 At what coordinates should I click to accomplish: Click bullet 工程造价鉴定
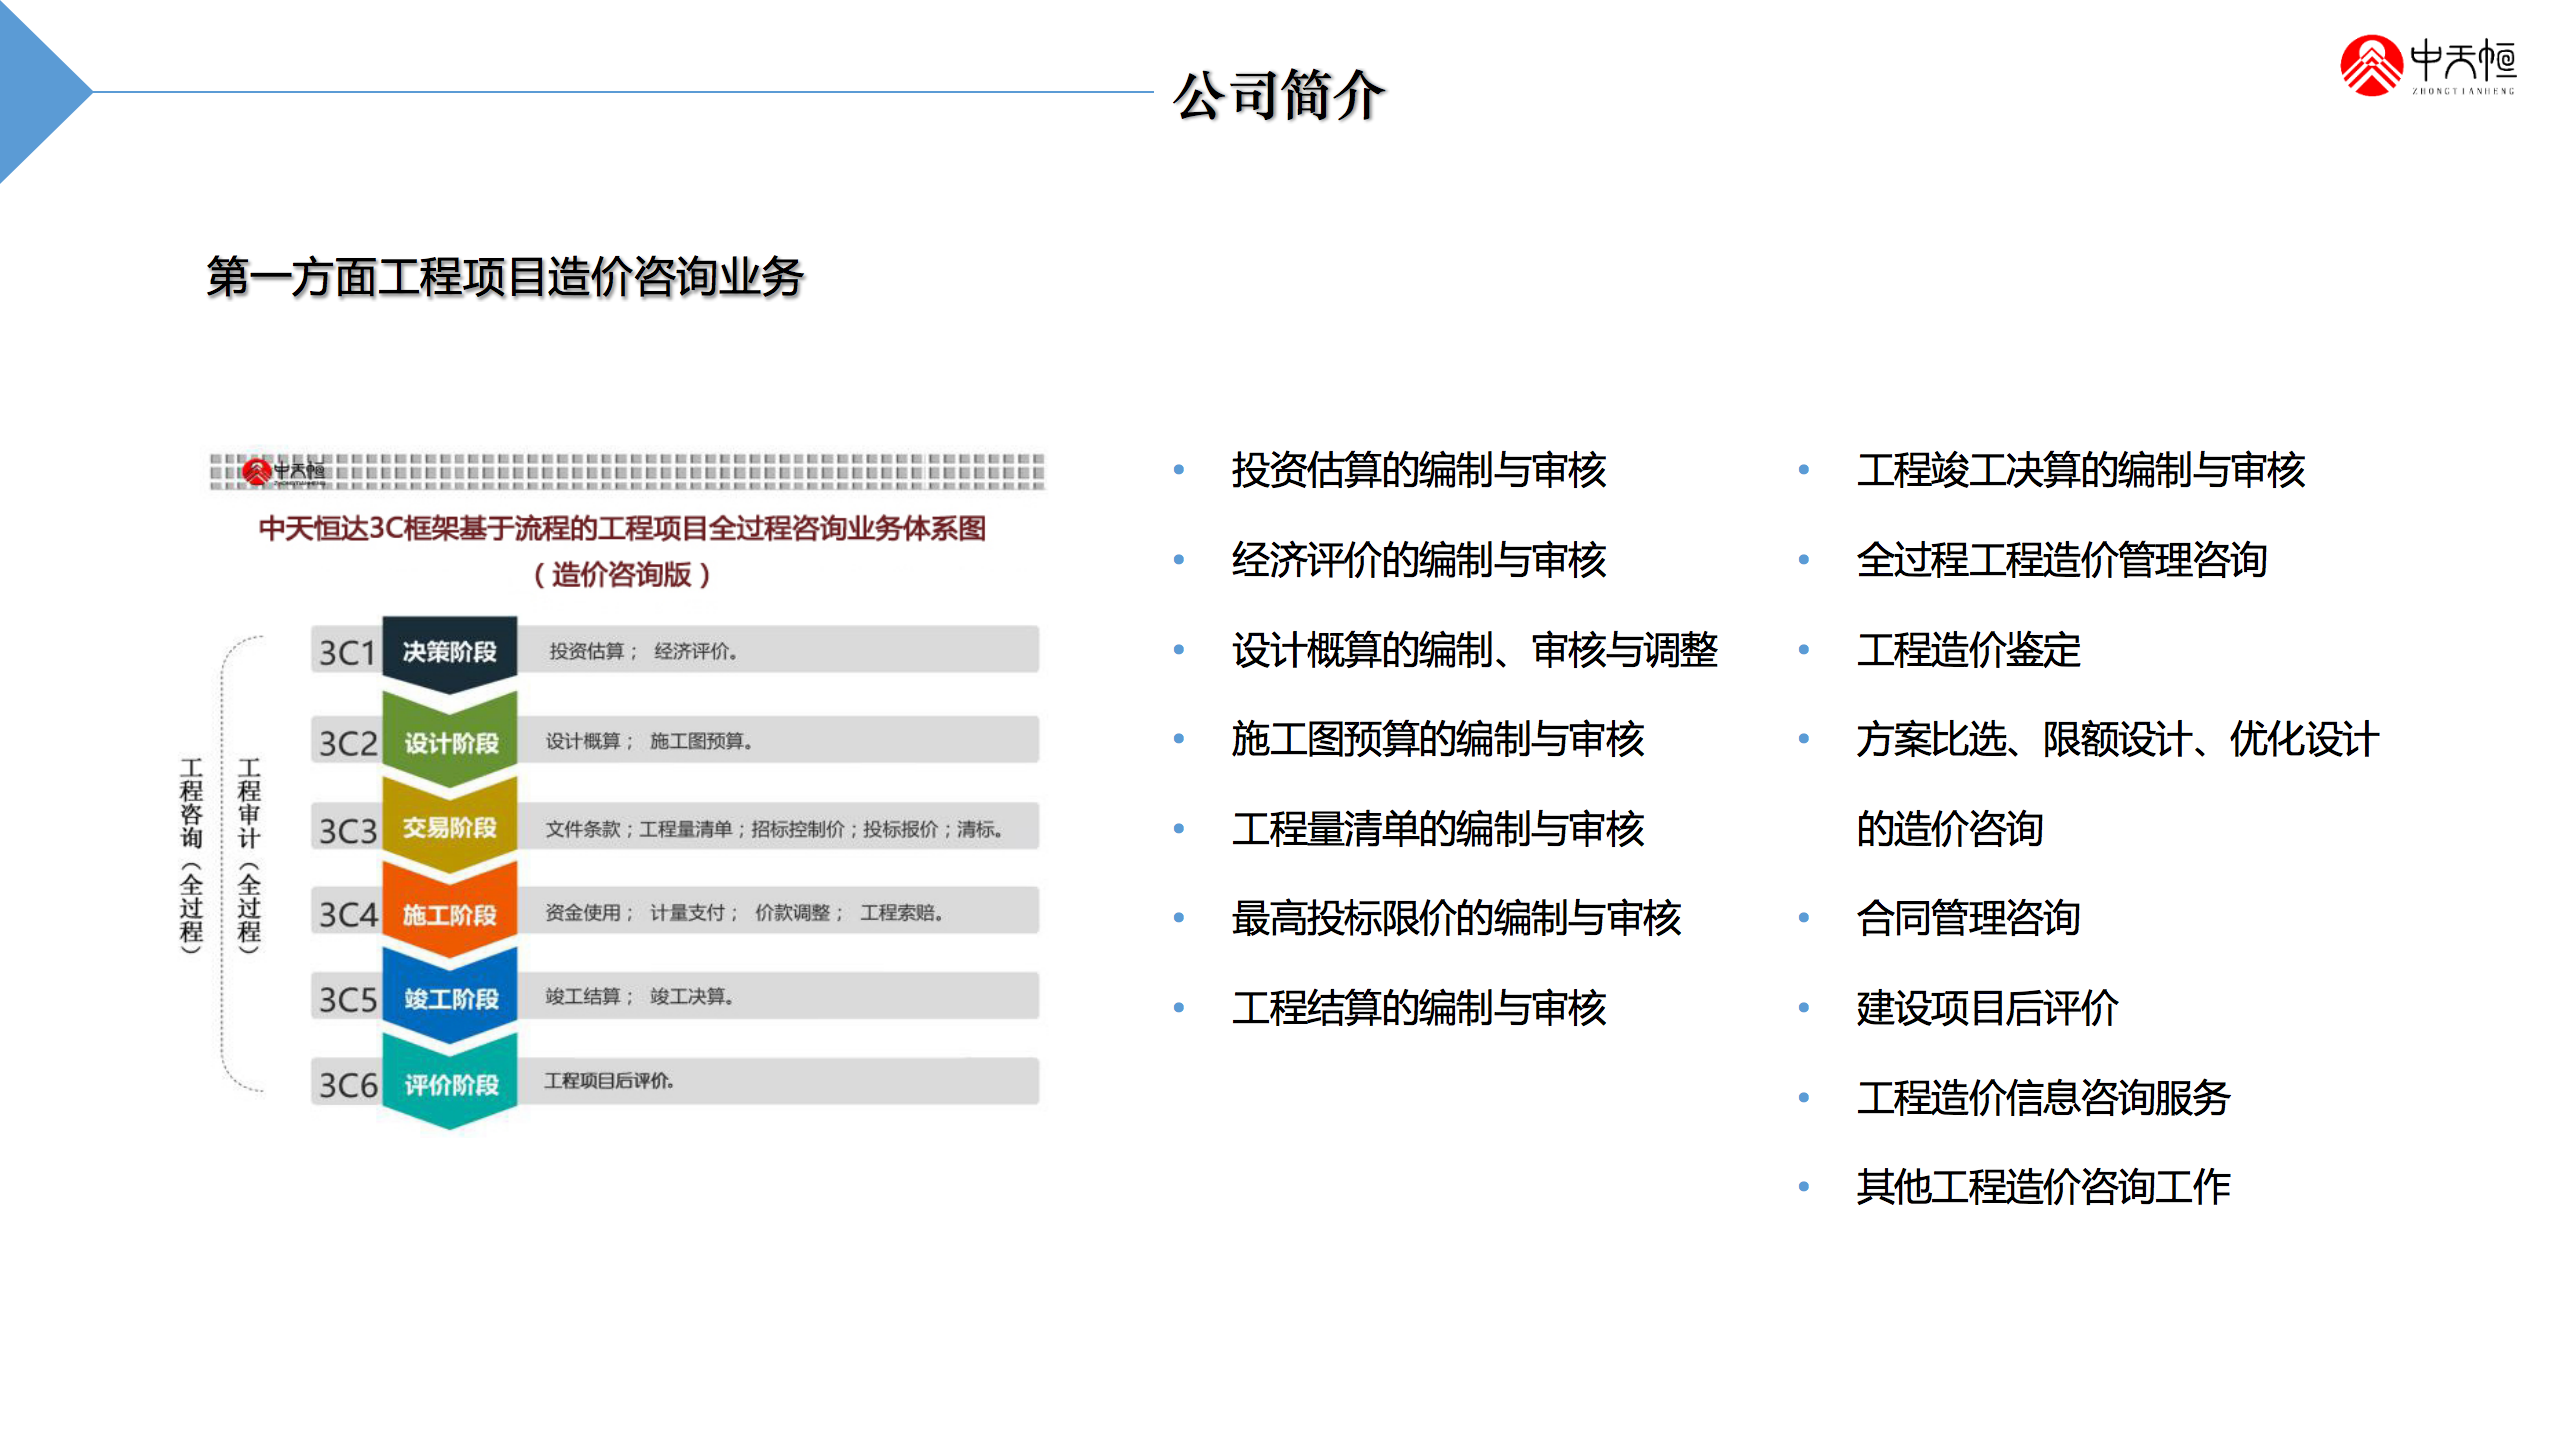(x=1968, y=650)
